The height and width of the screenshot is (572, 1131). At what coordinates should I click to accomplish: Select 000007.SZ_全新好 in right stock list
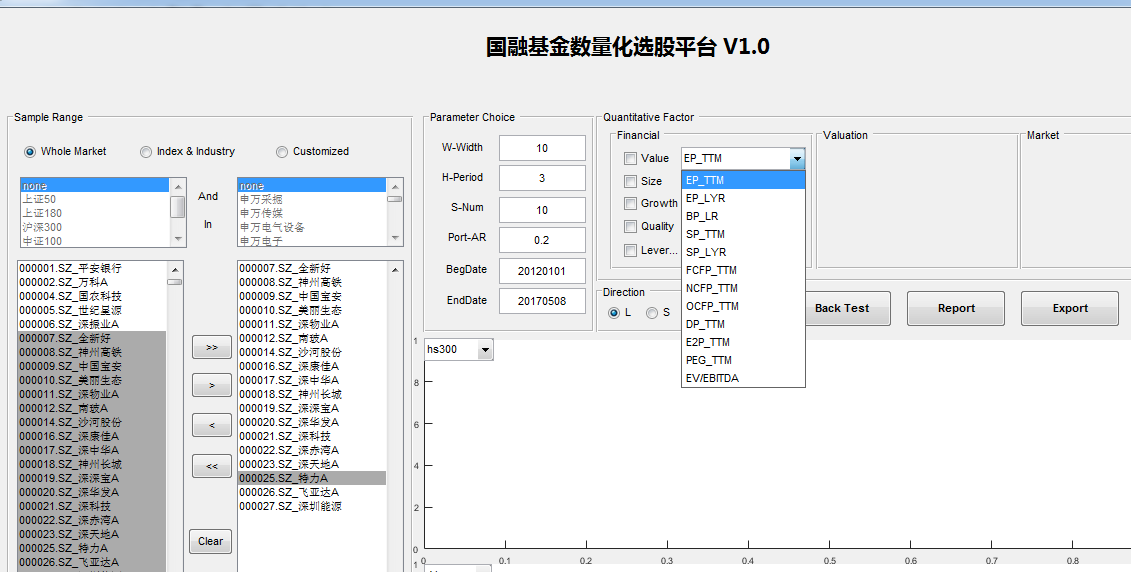pos(312,268)
